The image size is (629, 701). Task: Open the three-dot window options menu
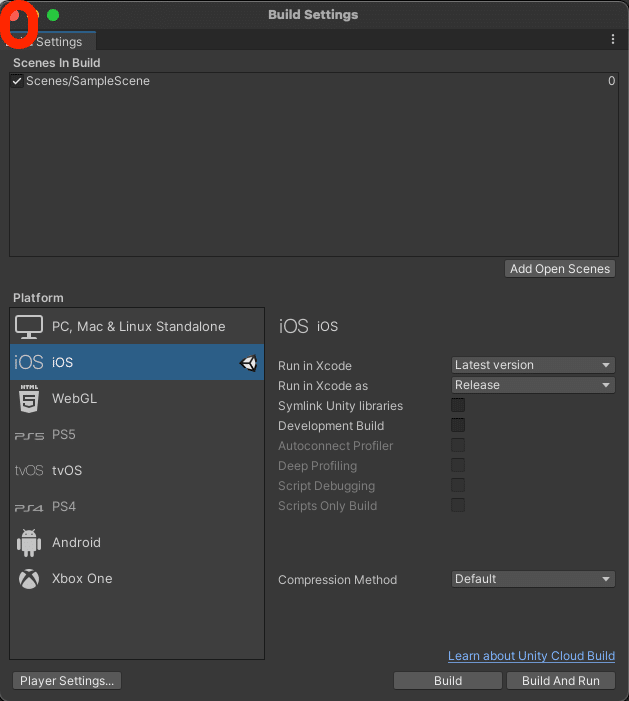tap(612, 39)
